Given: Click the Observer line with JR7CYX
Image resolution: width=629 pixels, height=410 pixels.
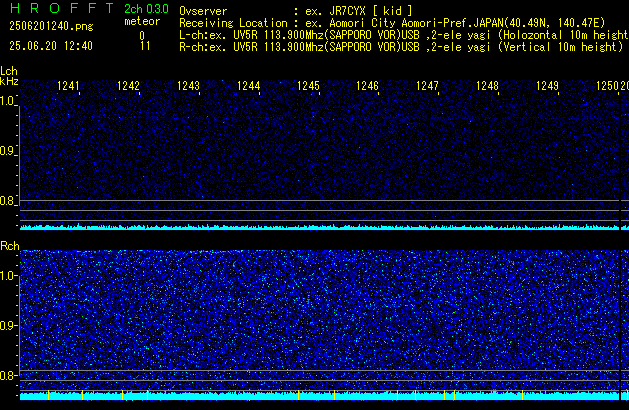Looking at the screenshot, I should tap(295, 11).
